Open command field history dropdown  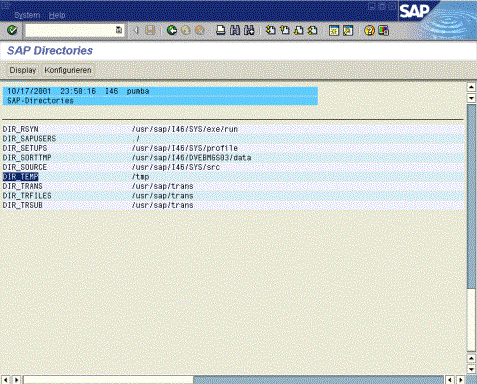[x=119, y=30]
